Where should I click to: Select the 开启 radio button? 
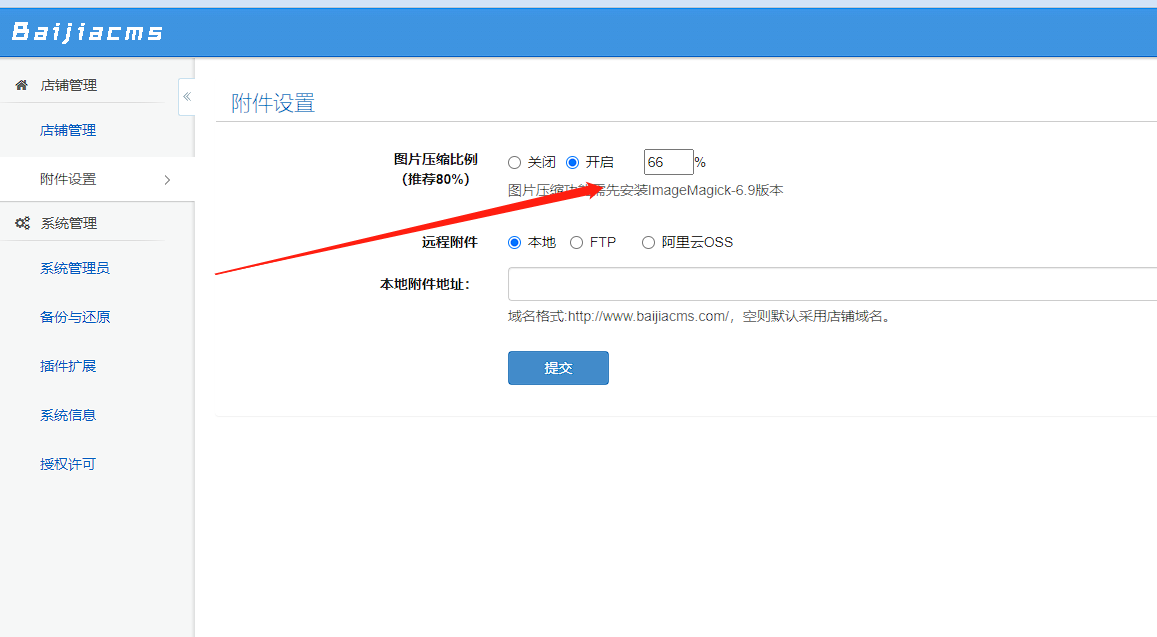[573, 161]
